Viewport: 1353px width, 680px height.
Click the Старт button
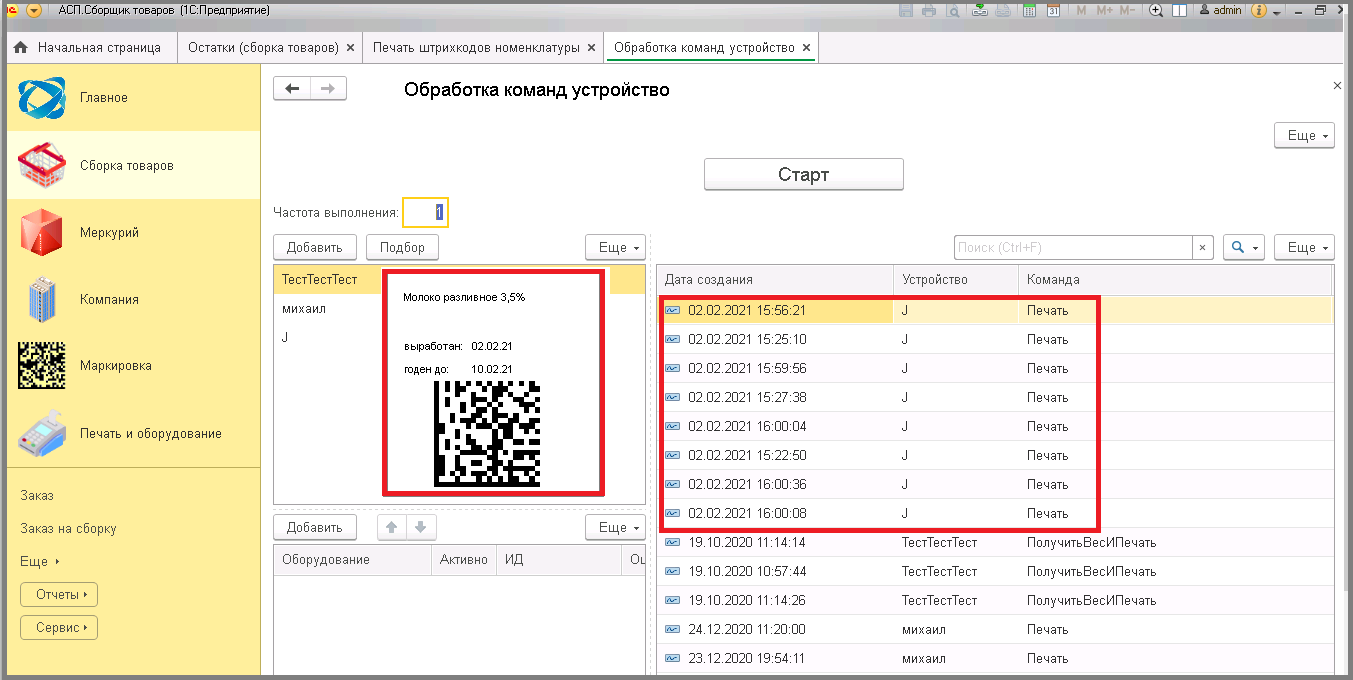[804, 174]
